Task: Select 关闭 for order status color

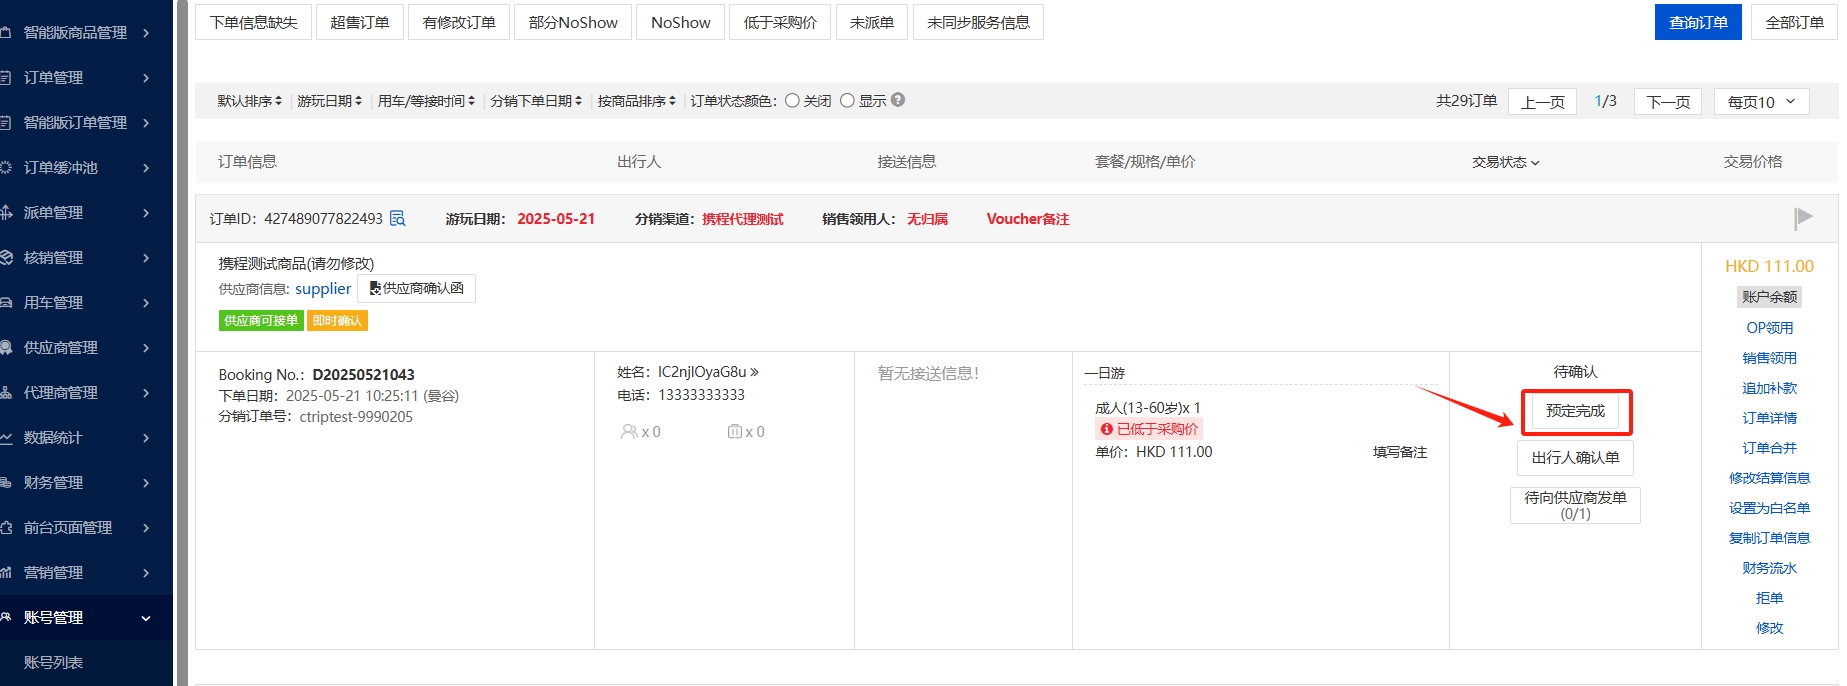Action: click(792, 100)
